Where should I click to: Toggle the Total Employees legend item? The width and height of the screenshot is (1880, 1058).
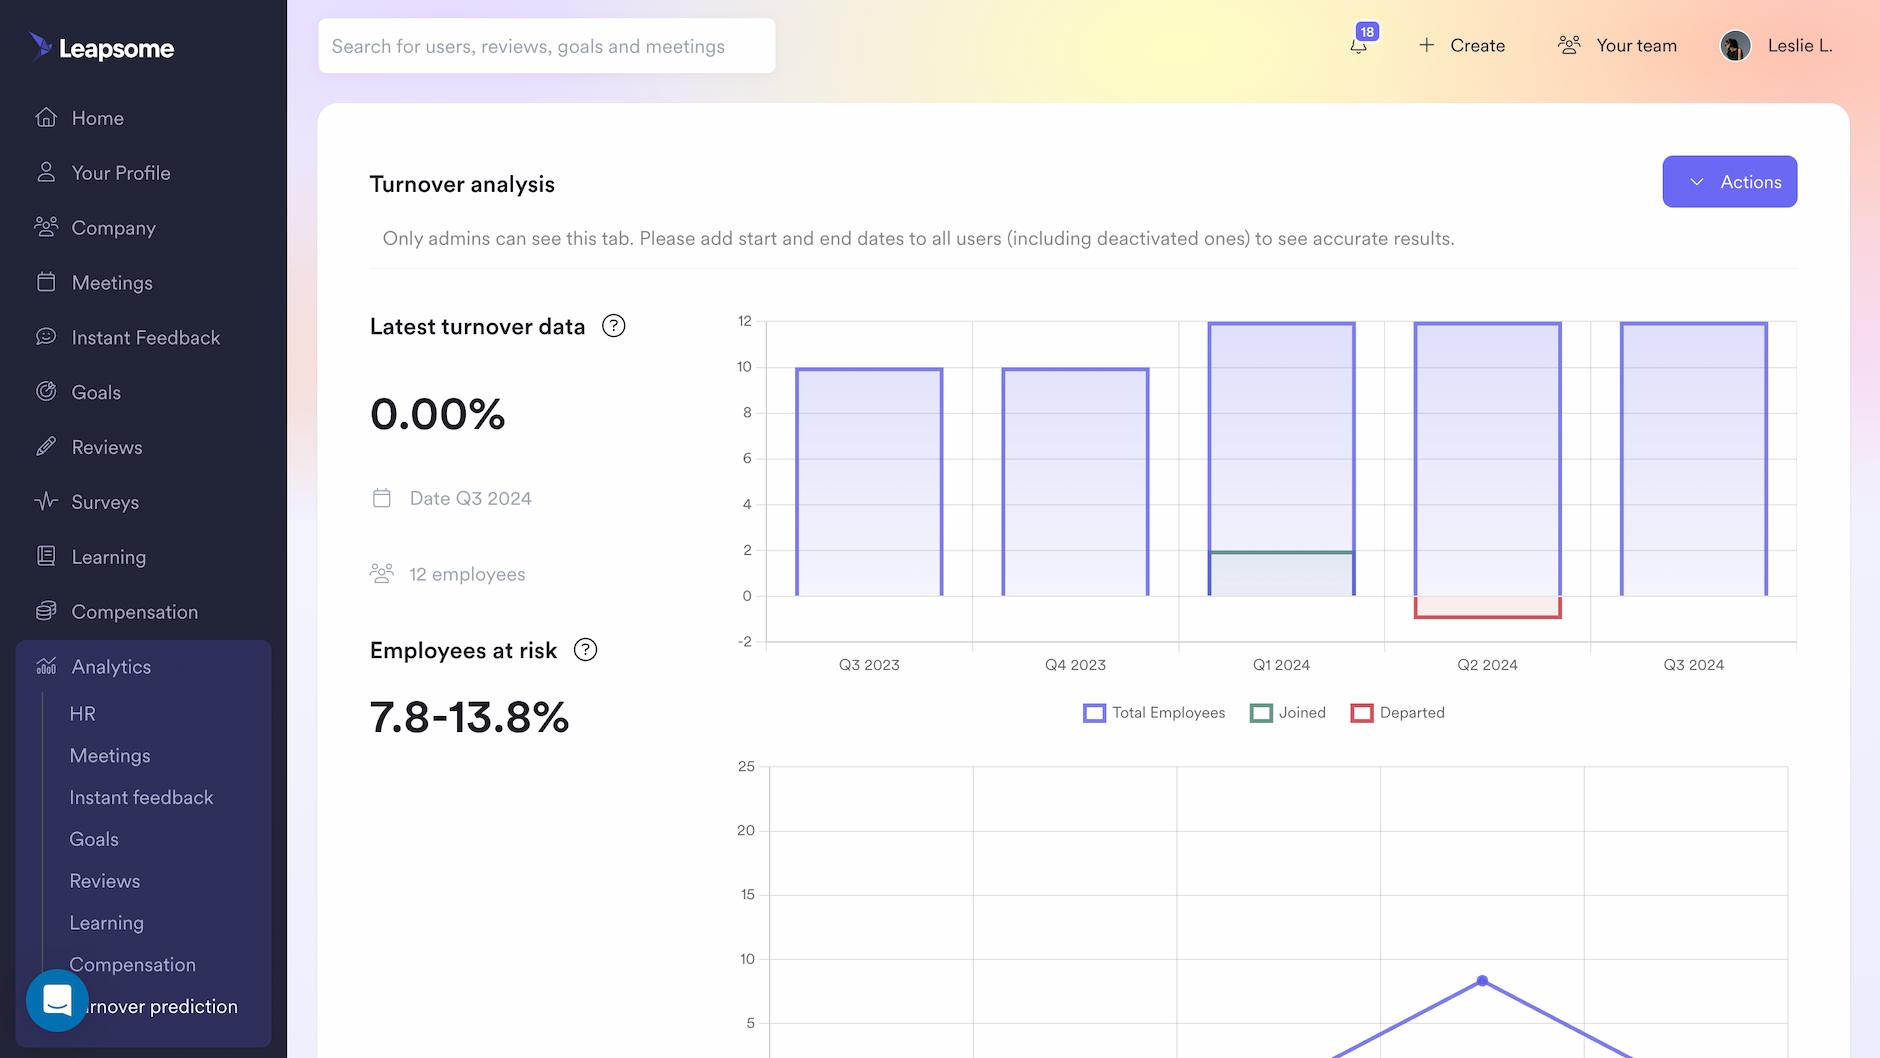[1153, 712]
